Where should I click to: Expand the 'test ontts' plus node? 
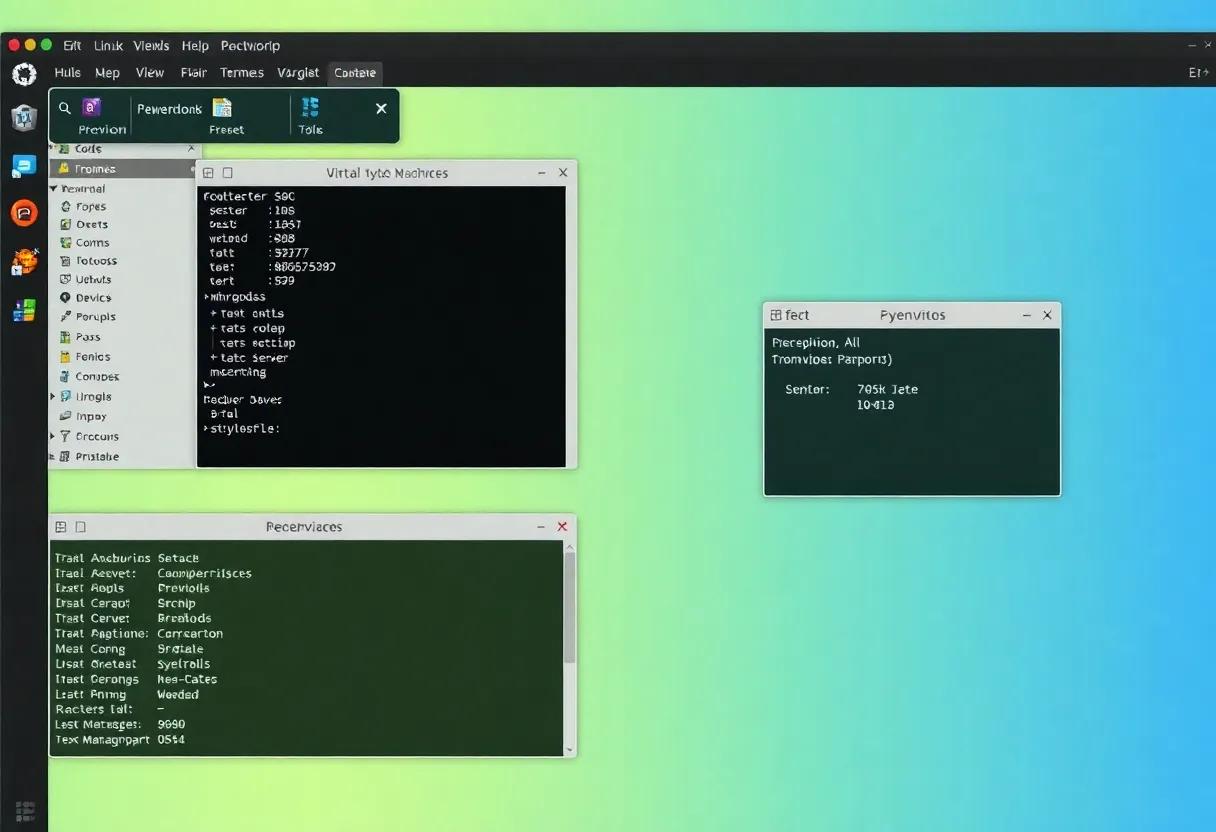tap(213, 314)
